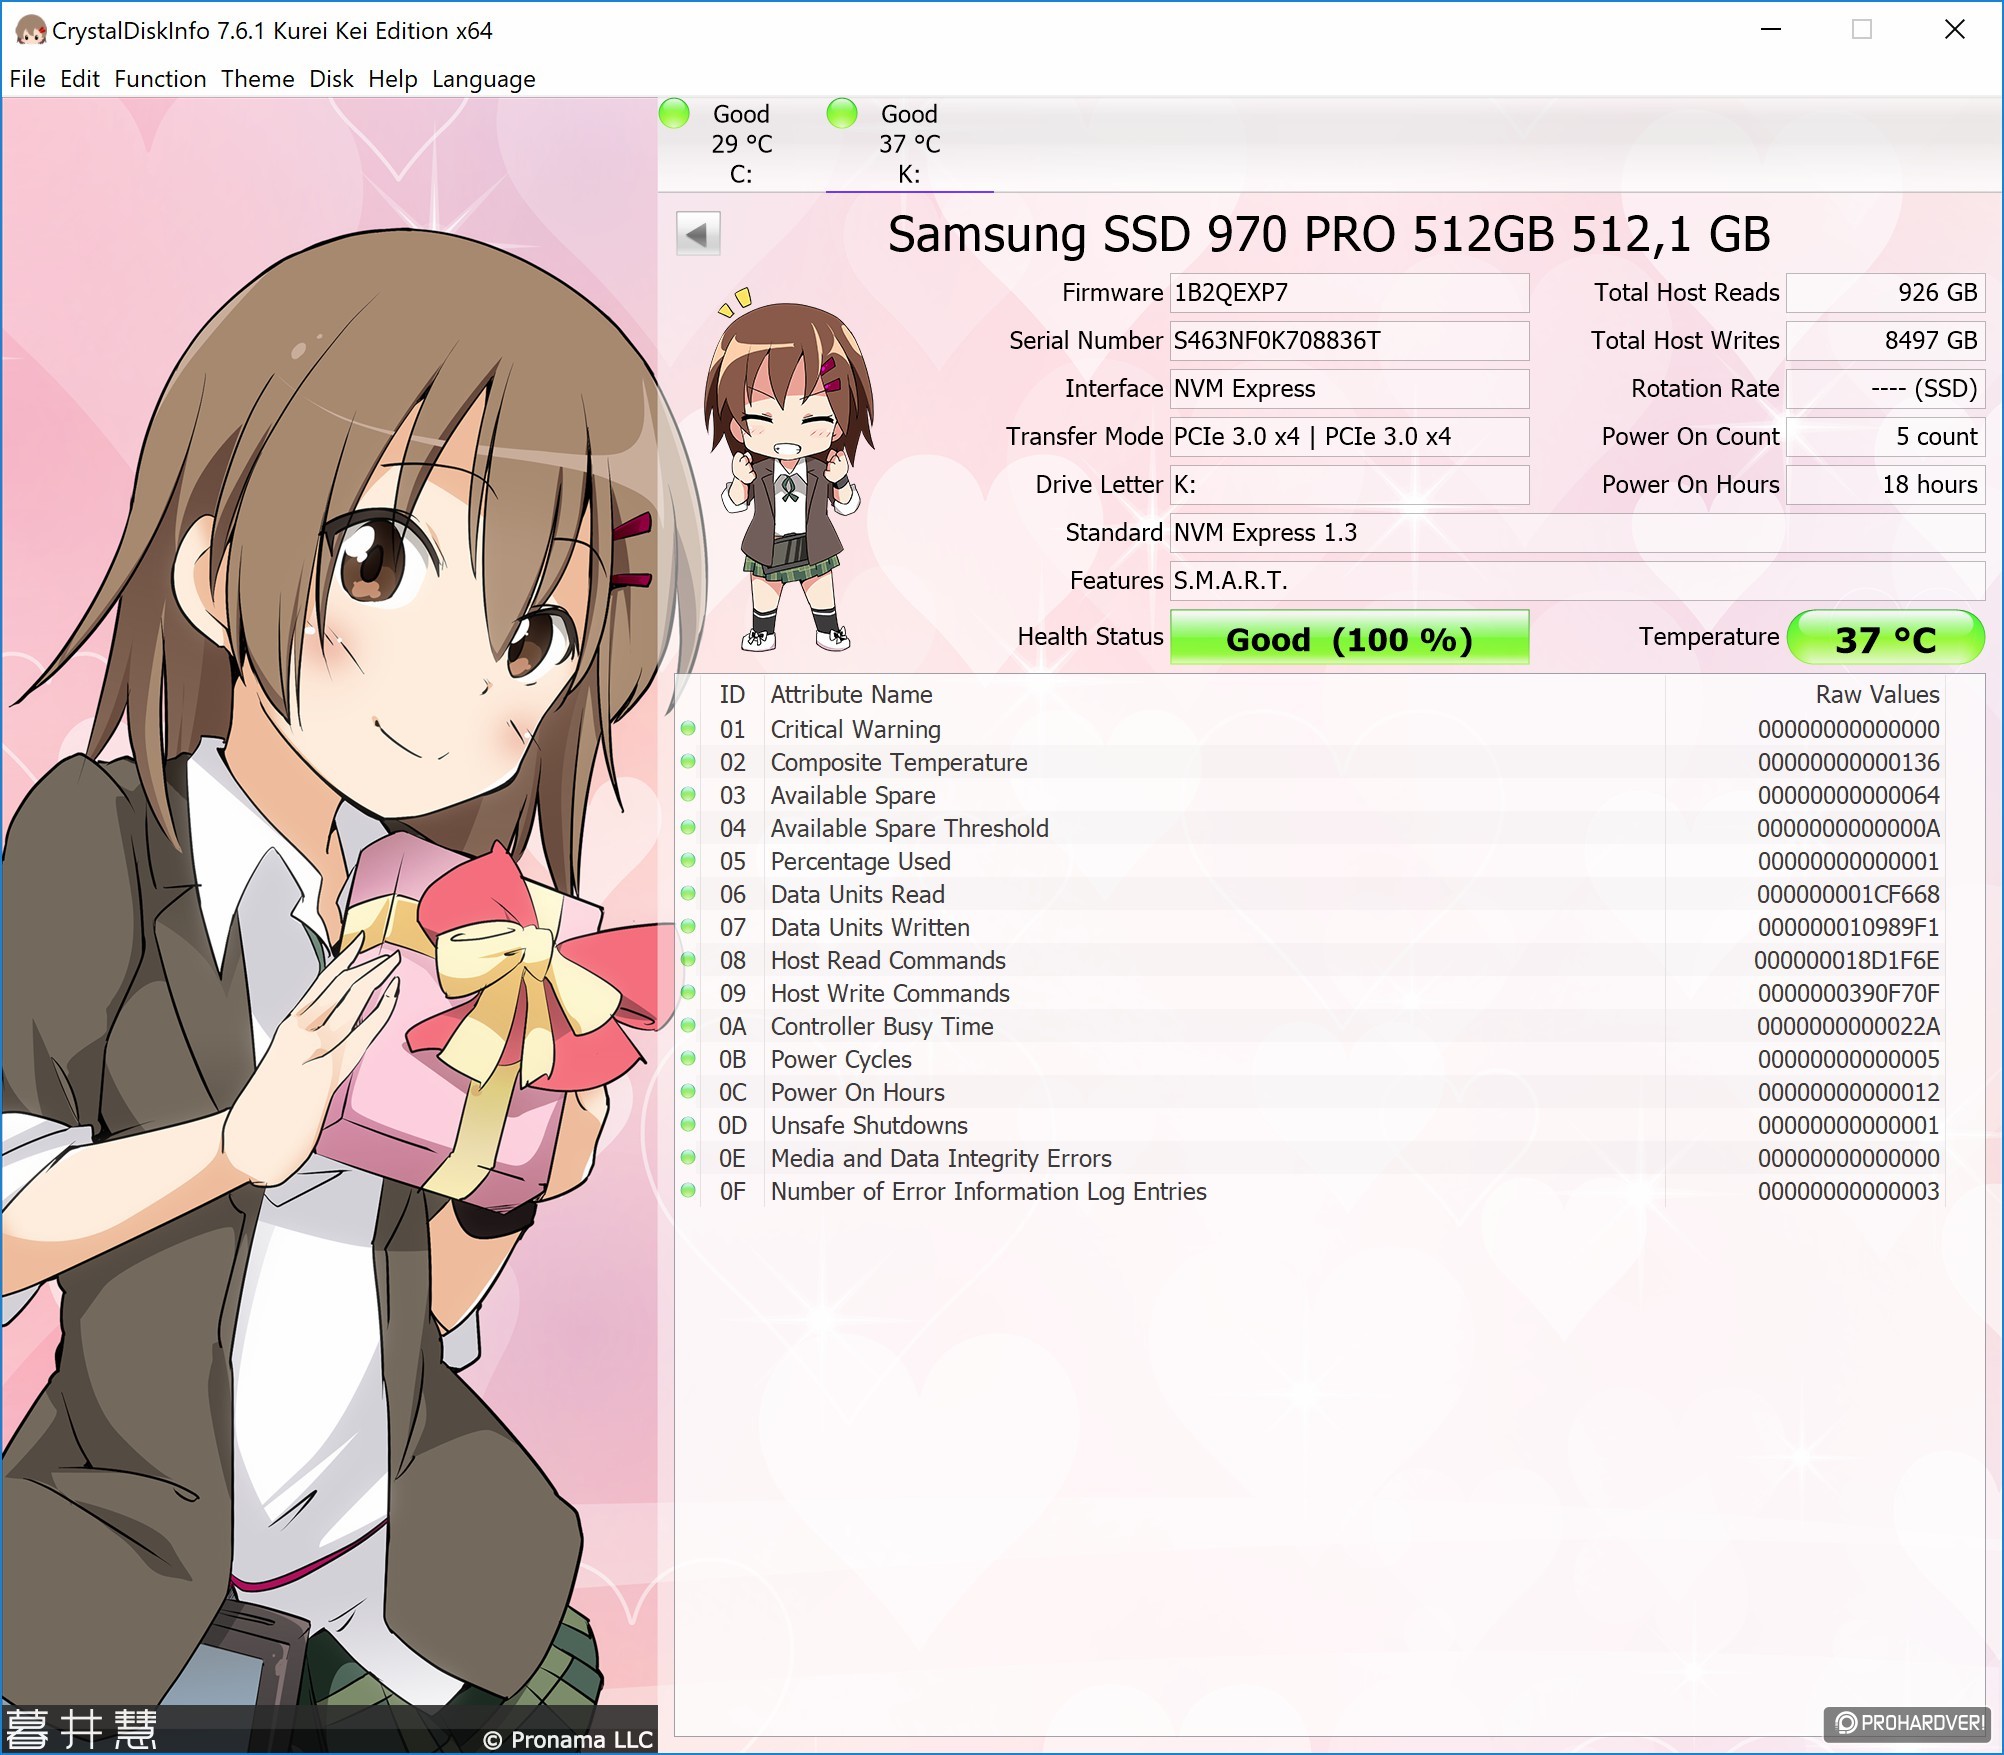This screenshot has width=2004, height=1755.
Task: Click the previous disk arrow button
Action: [x=698, y=235]
